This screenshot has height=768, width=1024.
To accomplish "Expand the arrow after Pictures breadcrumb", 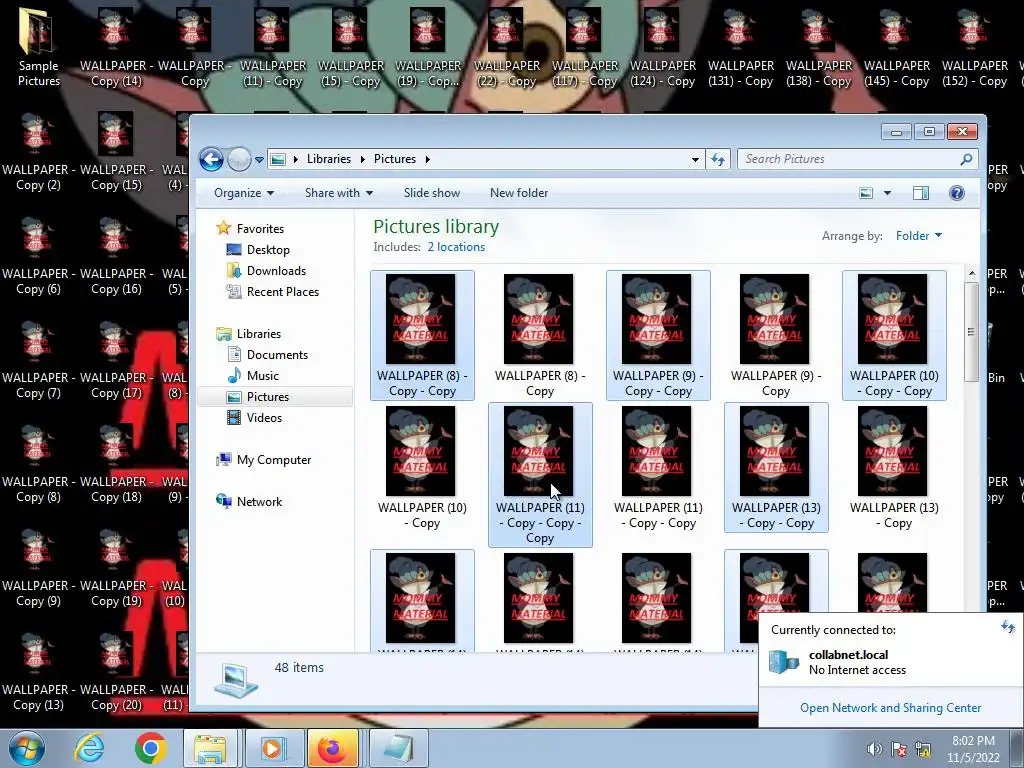I will coord(428,159).
